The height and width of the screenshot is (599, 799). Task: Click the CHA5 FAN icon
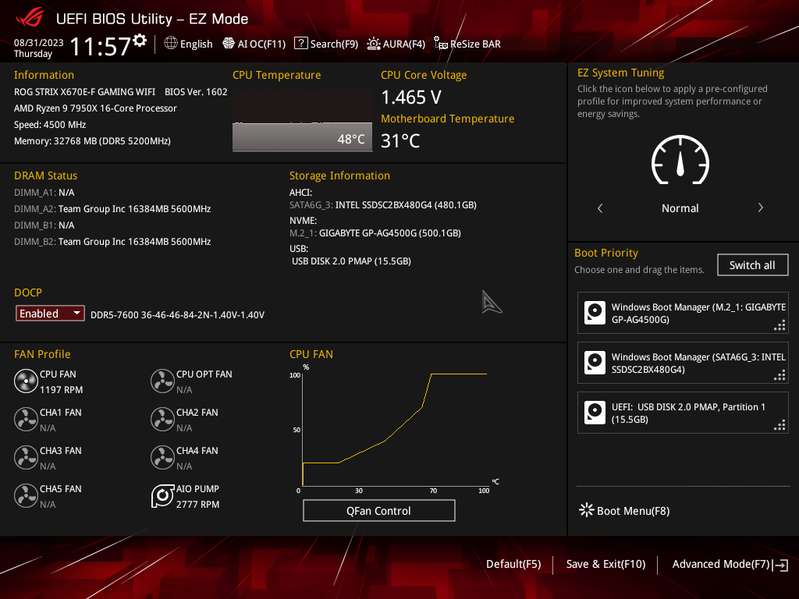[x=25, y=496]
